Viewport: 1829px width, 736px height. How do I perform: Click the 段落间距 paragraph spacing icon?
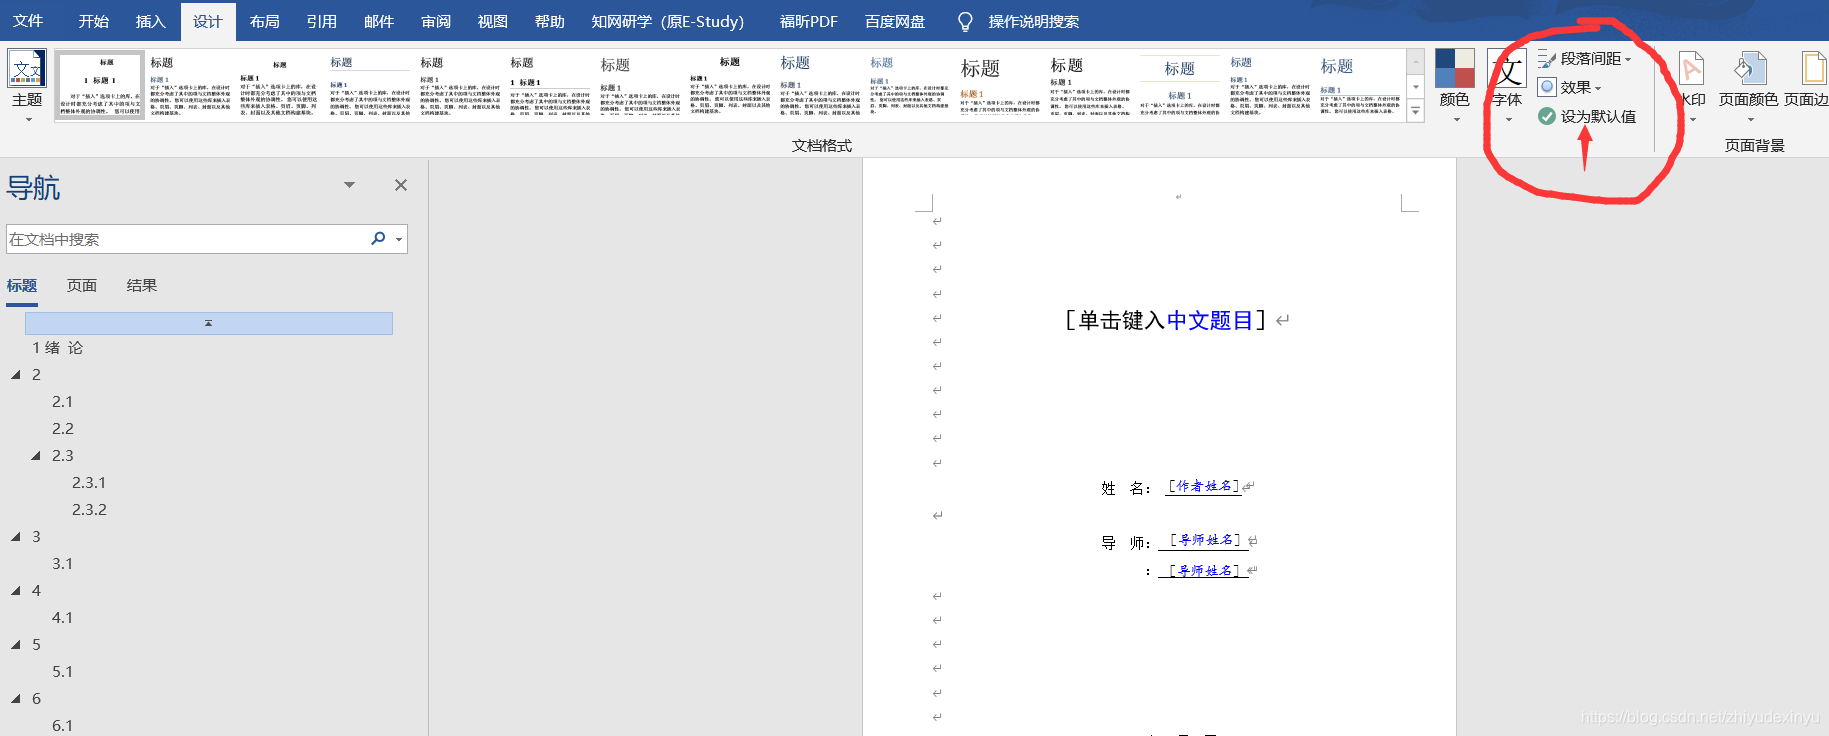pos(1547,59)
